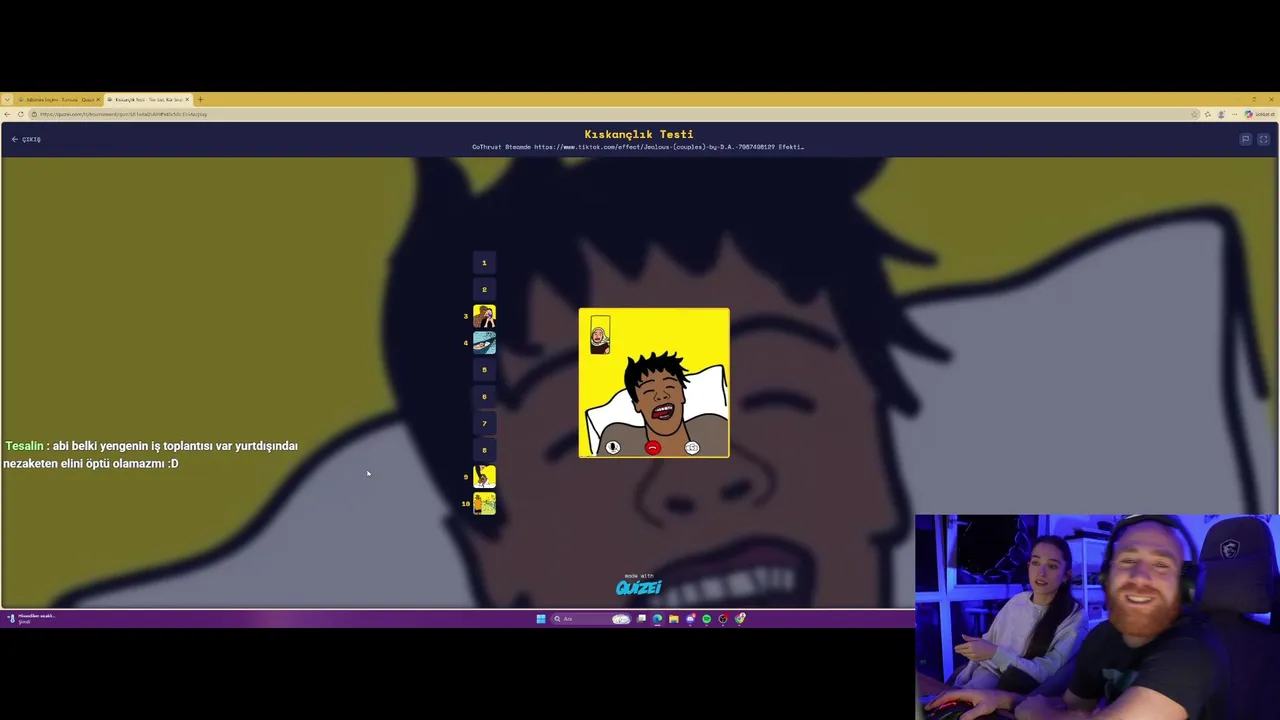Select rank slot number 1
This screenshot has width=1280, height=720.
(x=484, y=263)
